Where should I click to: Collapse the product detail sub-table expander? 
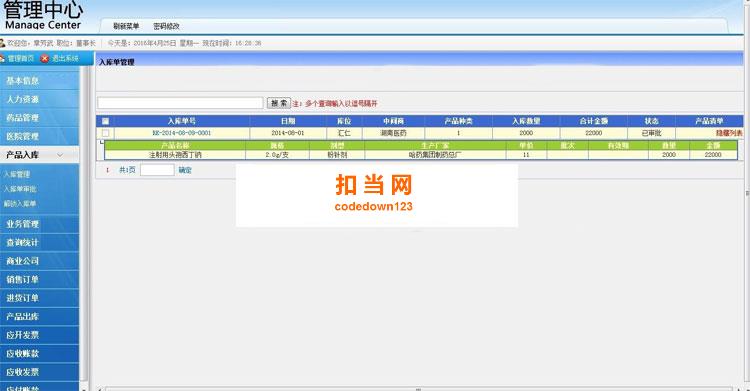coord(101,143)
